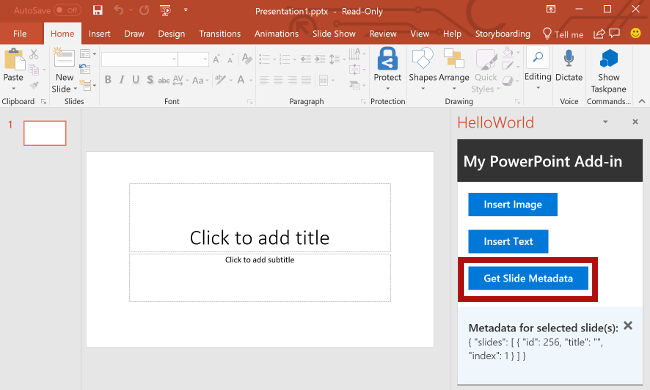Image resolution: width=650 pixels, height=390 pixels.
Task: Open Customize Quick Access Toolbar arrow
Action: coord(185,10)
